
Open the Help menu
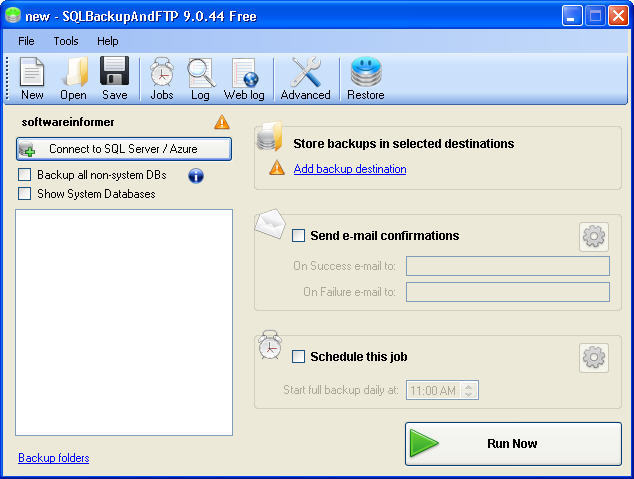(108, 41)
